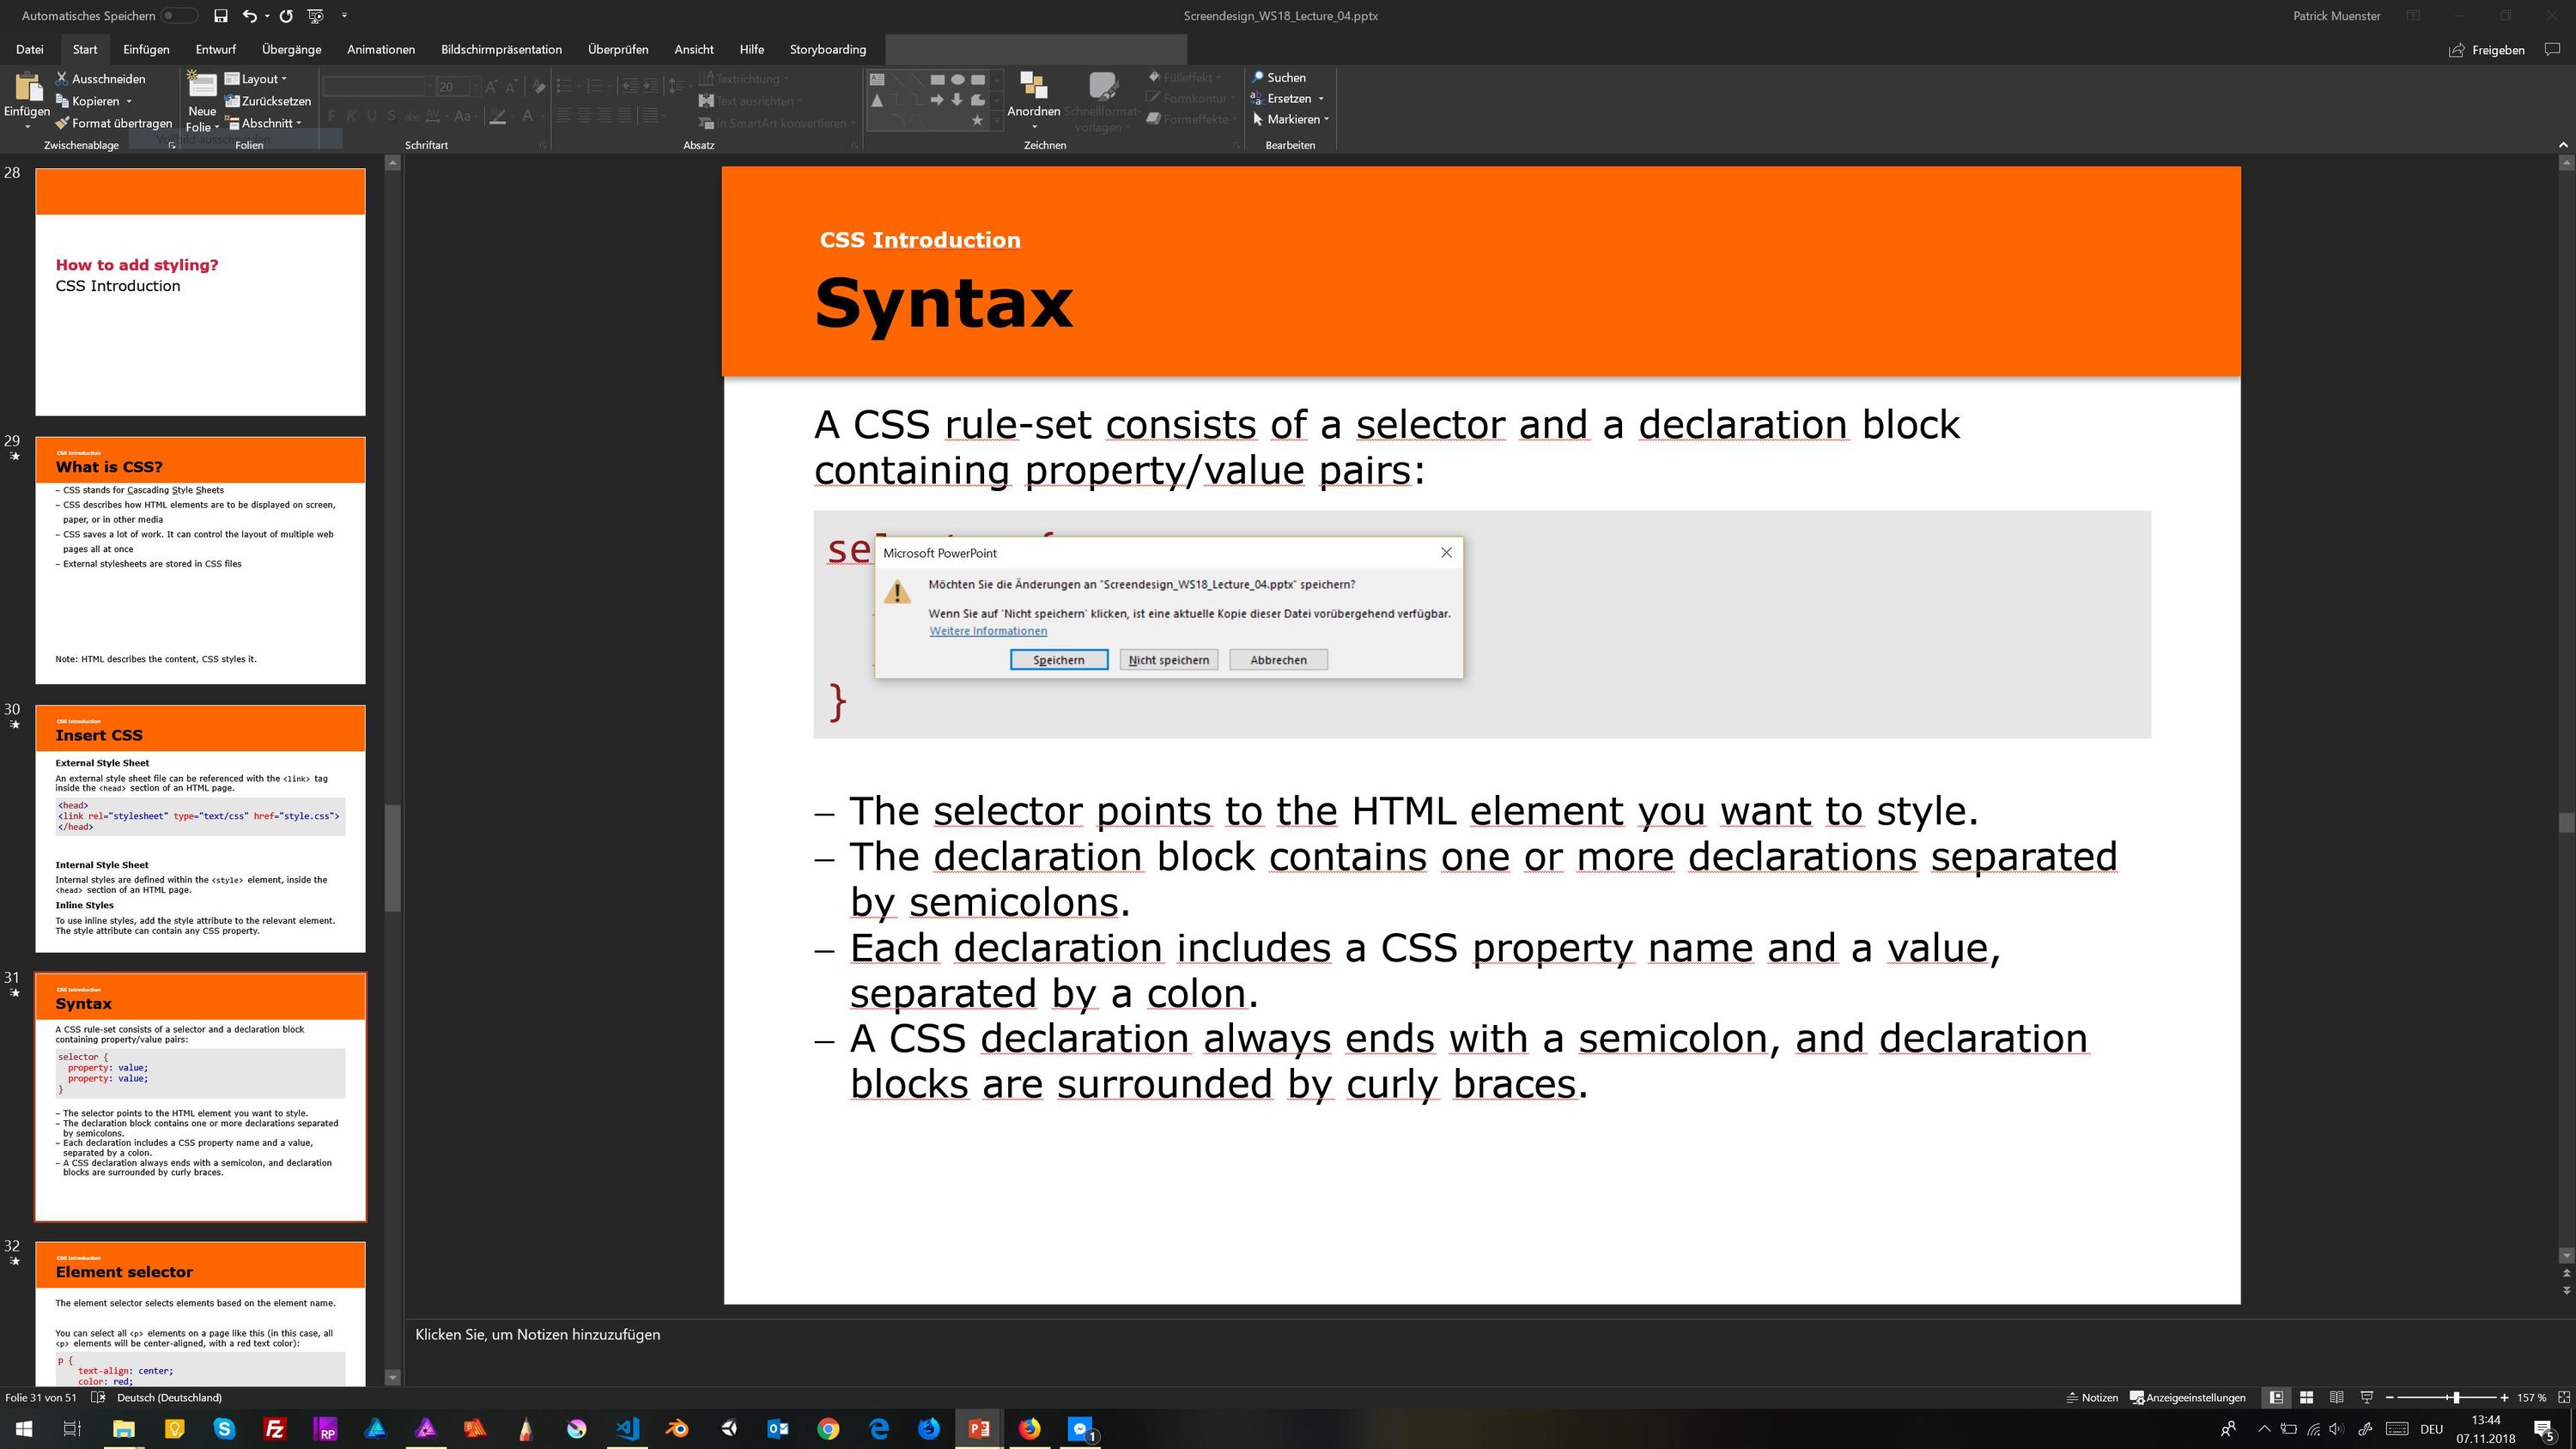
Task: Open the Kopieren dropdown arrow
Action: (x=129, y=101)
